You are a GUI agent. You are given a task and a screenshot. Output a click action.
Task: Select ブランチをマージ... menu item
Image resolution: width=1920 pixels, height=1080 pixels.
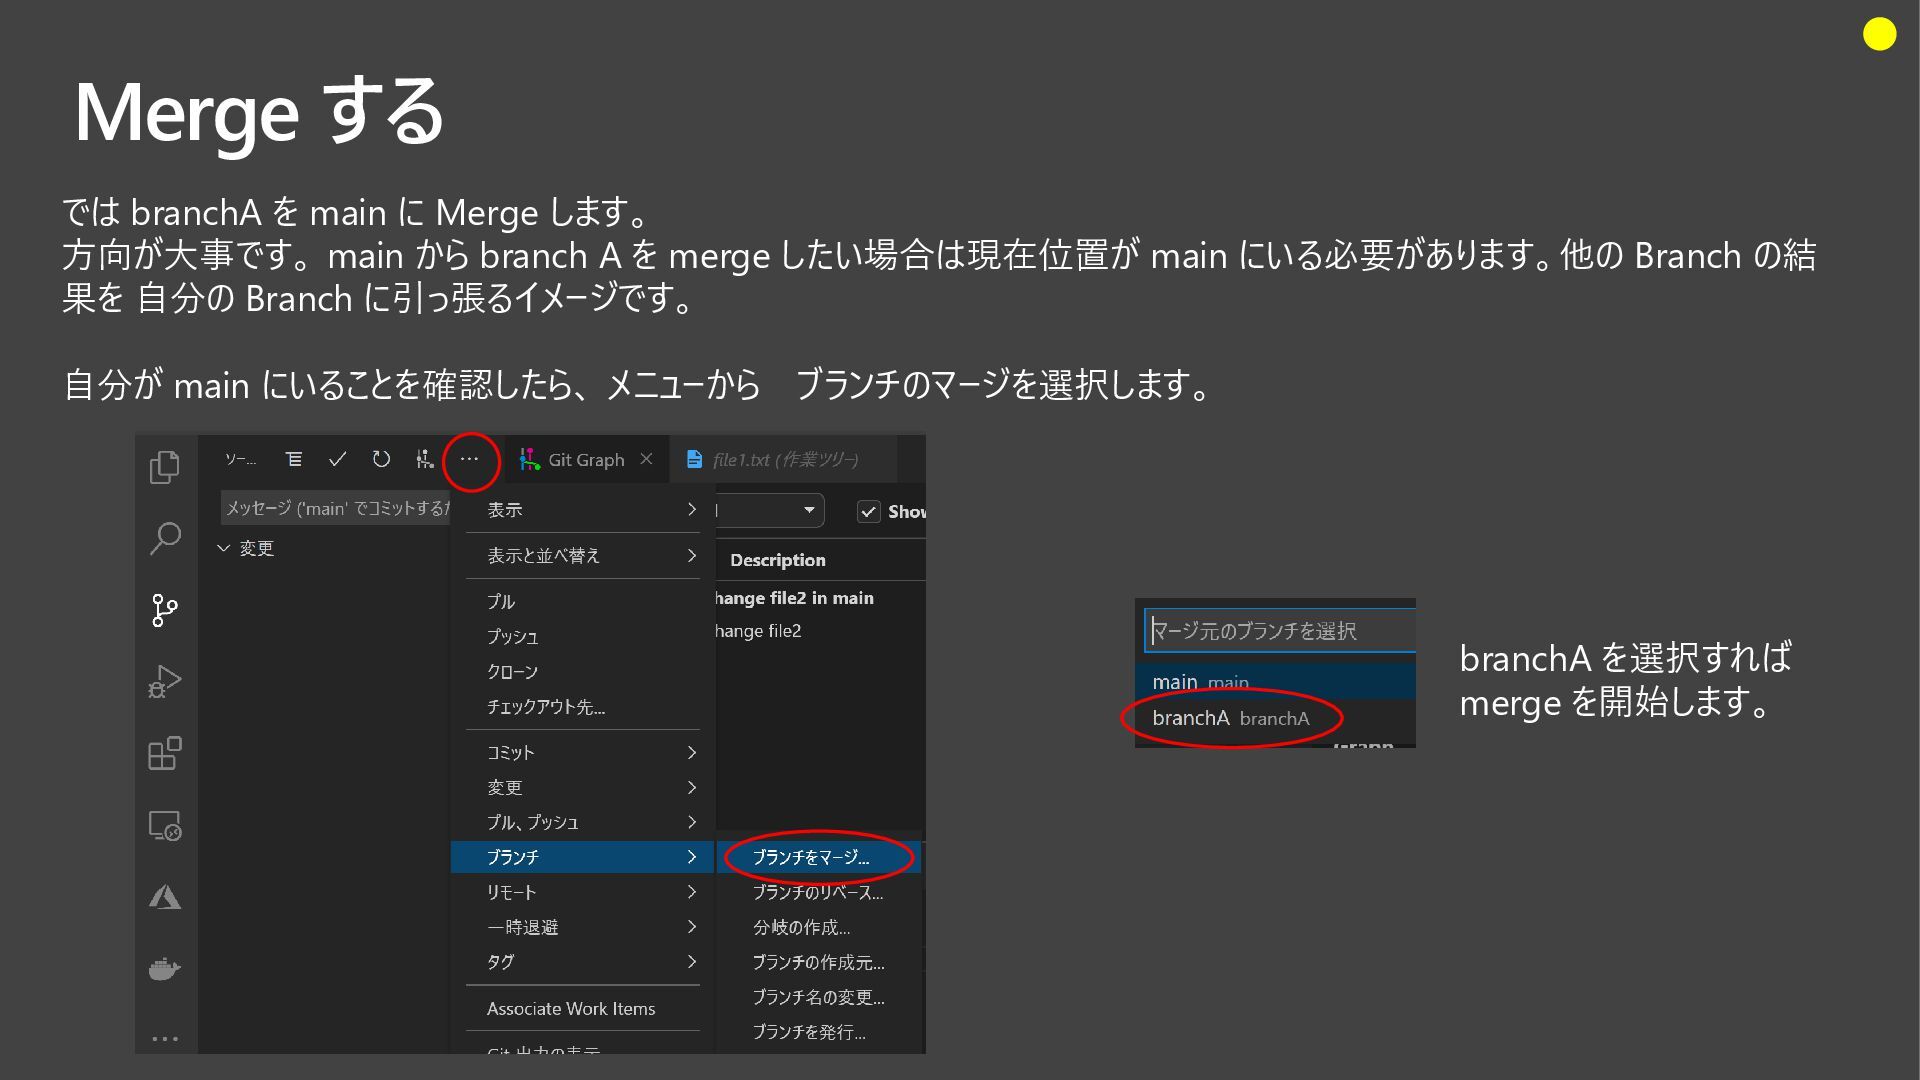coord(811,857)
